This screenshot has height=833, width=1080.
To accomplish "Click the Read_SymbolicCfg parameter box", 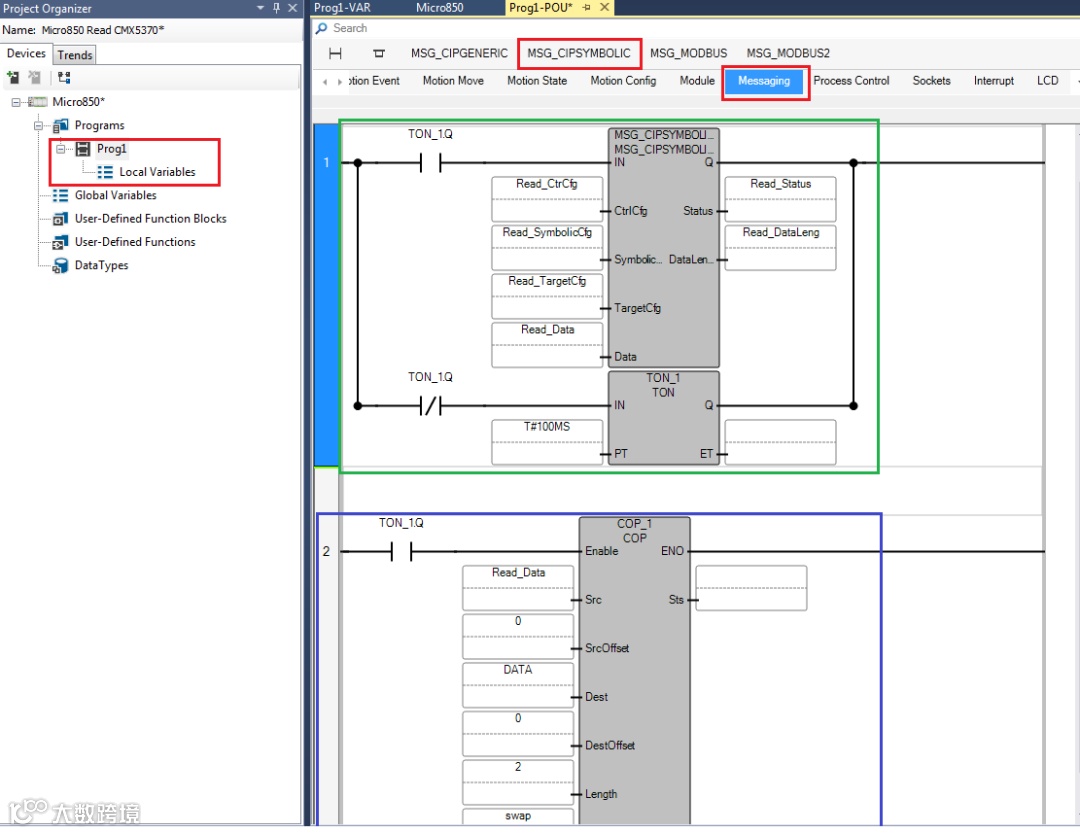I will click(x=547, y=247).
